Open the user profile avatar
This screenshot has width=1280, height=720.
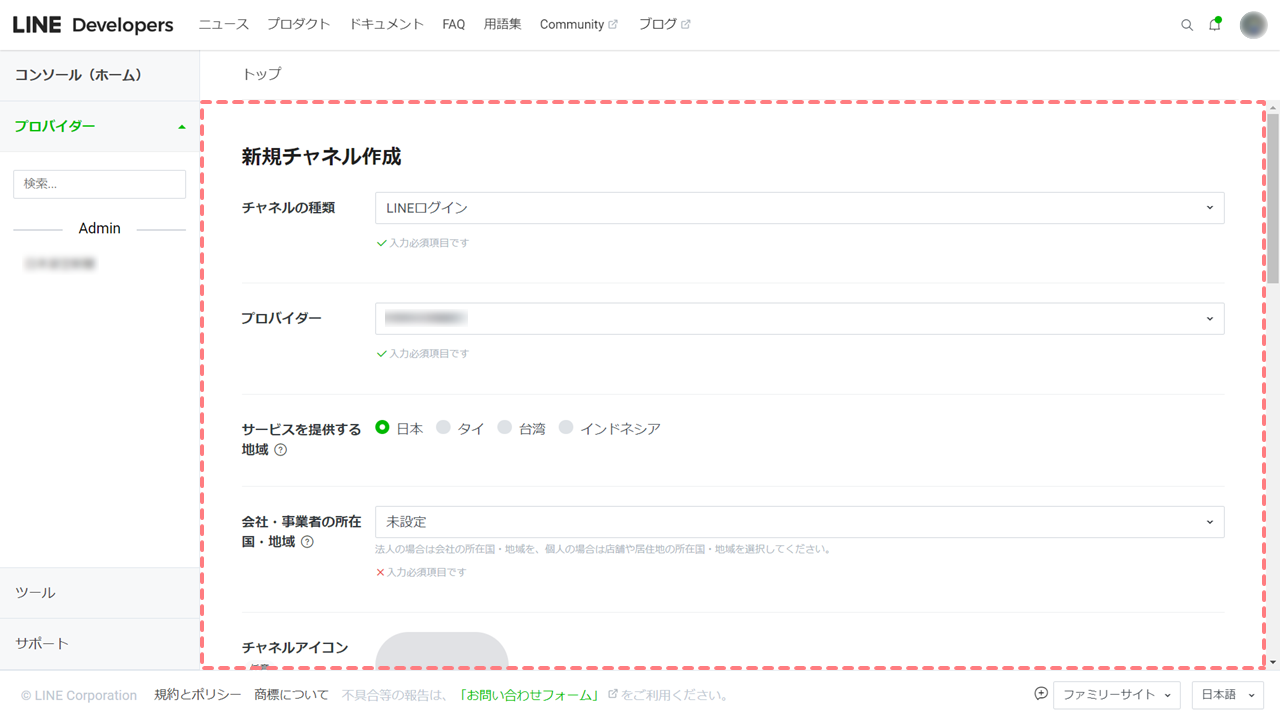click(x=1253, y=25)
